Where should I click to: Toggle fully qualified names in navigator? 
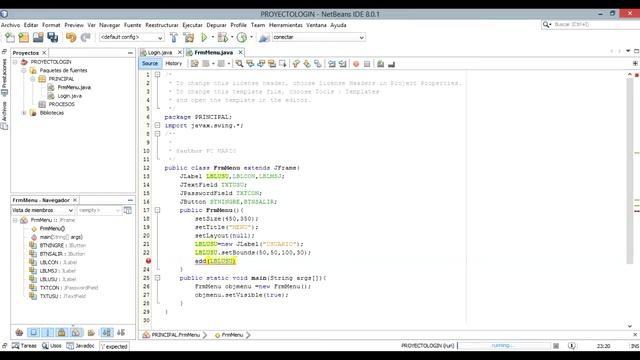[91, 332]
